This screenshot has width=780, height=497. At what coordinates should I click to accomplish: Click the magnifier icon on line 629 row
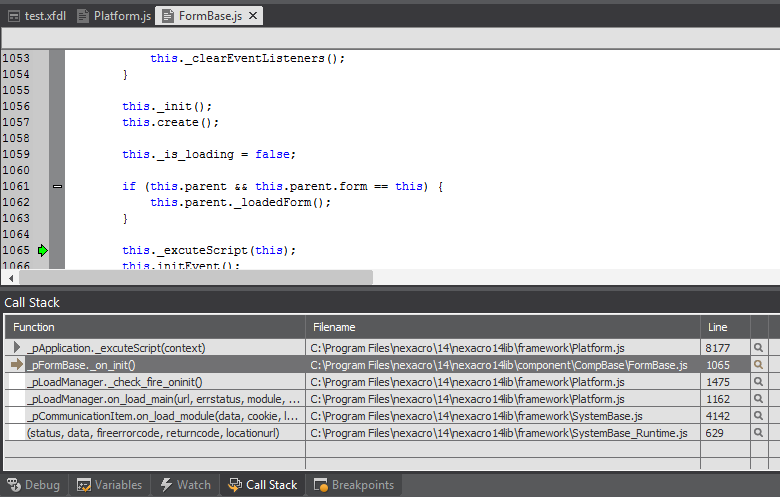[x=758, y=433]
